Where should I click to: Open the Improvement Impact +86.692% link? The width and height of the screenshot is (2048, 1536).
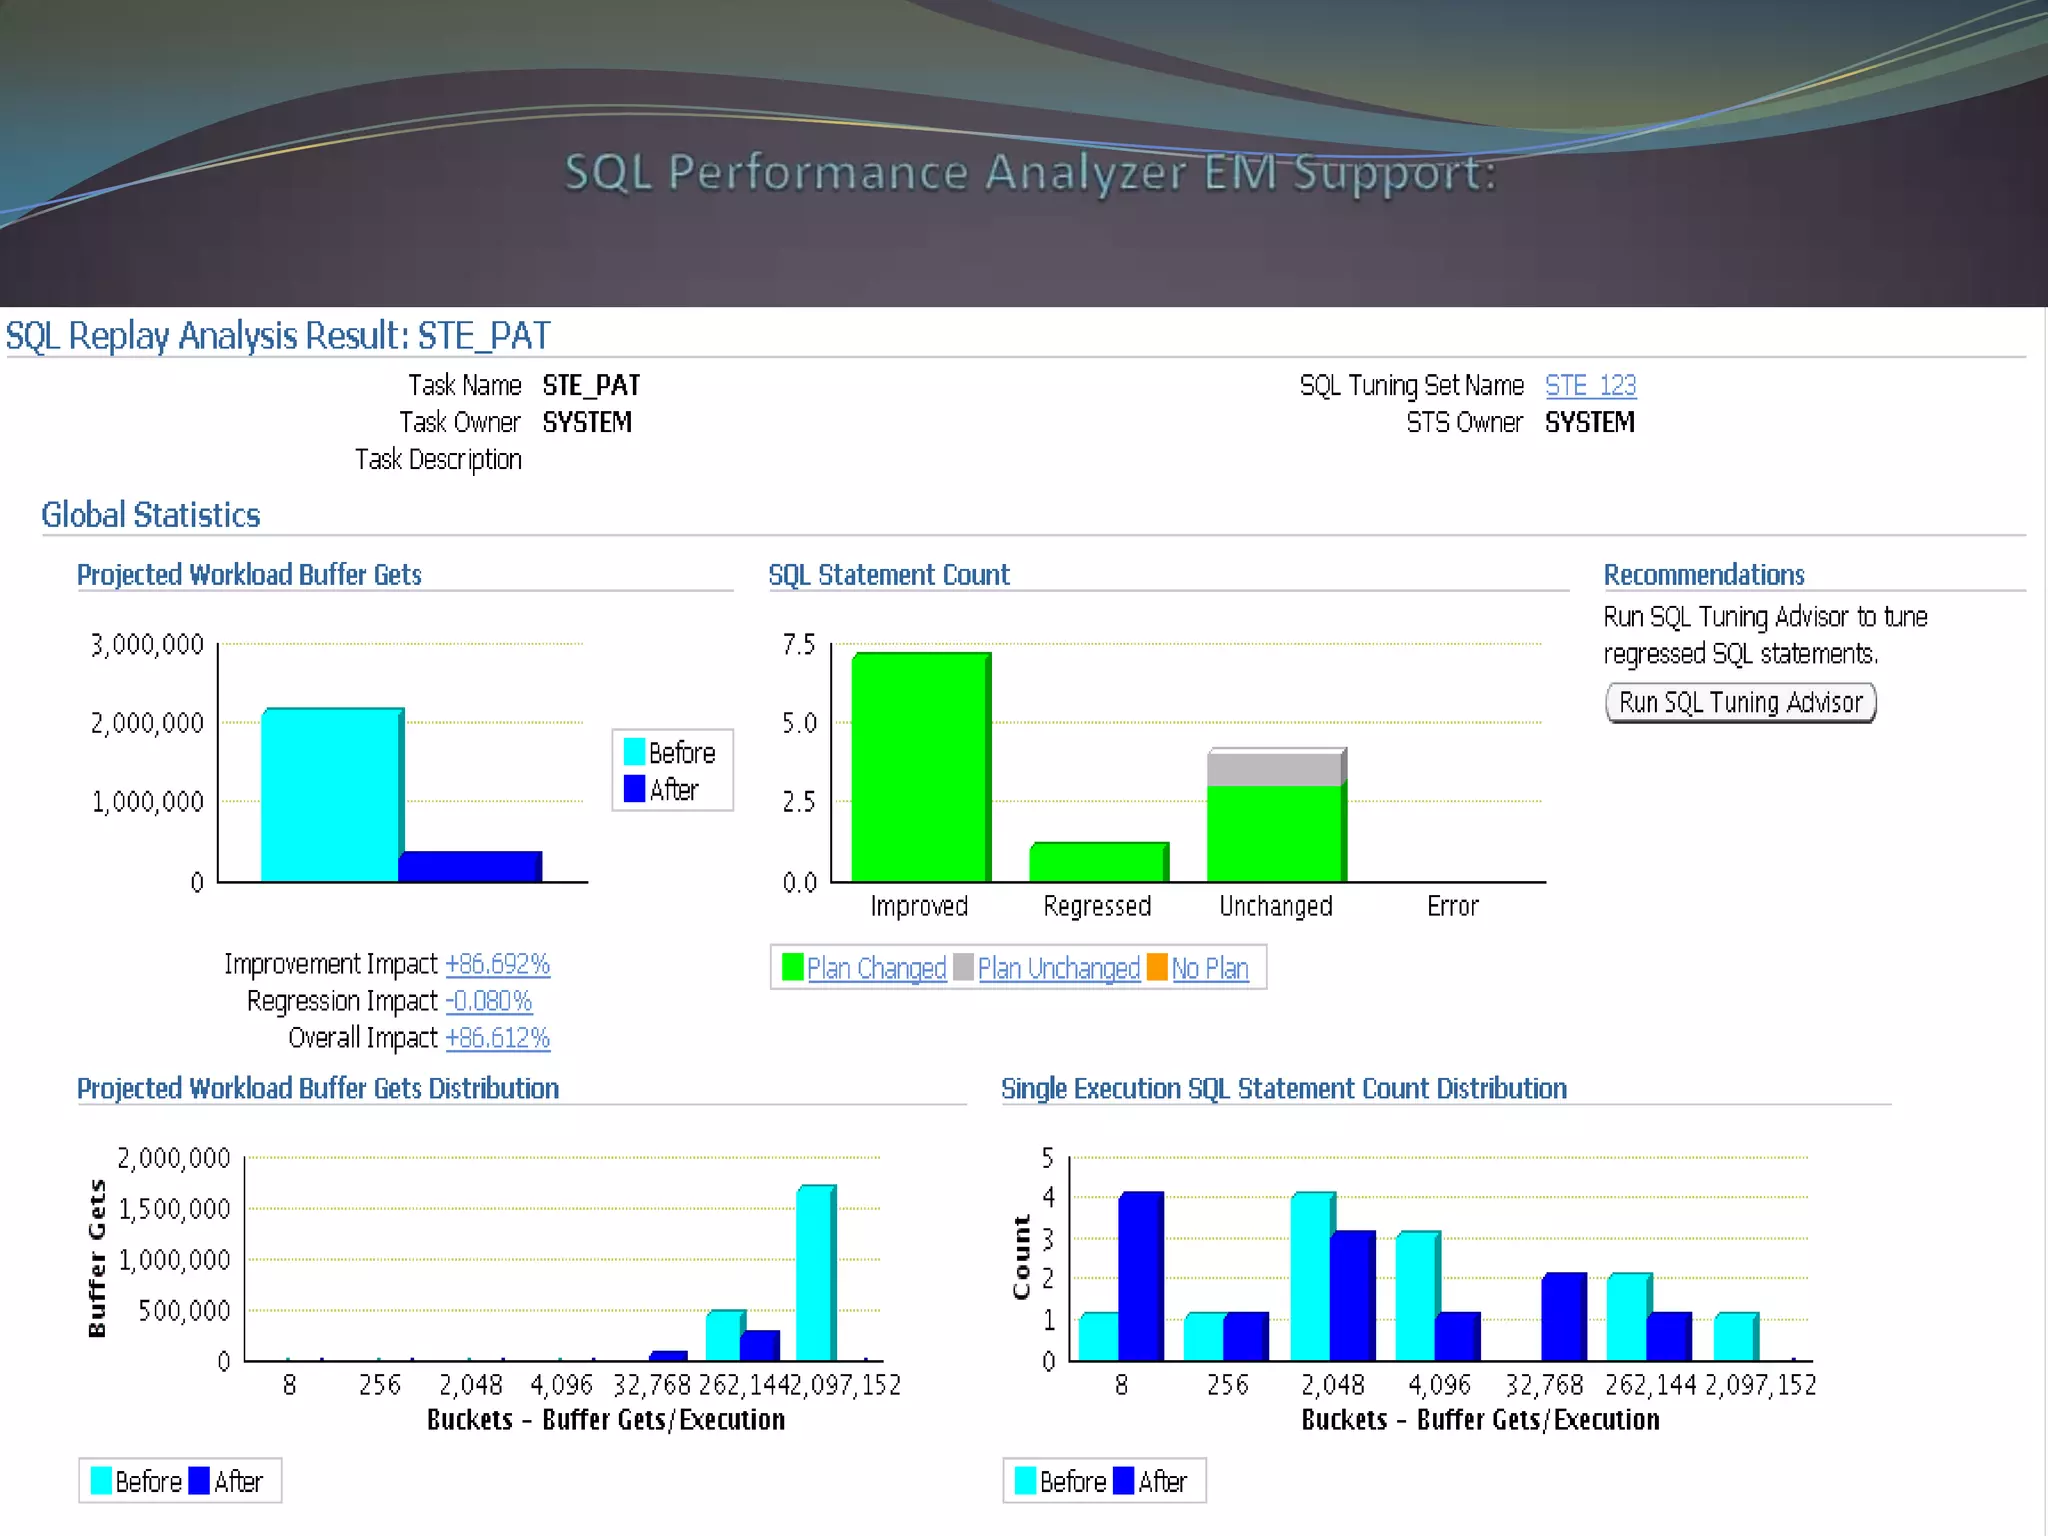tap(497, 964)
